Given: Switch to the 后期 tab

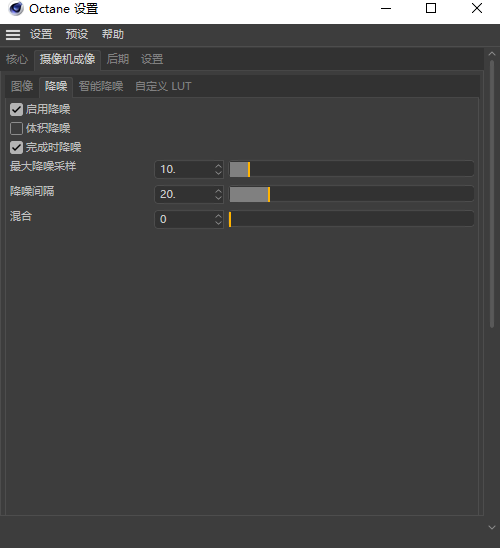Looking at the screenshot, I should pyautogui.click(x=118, y=59).
